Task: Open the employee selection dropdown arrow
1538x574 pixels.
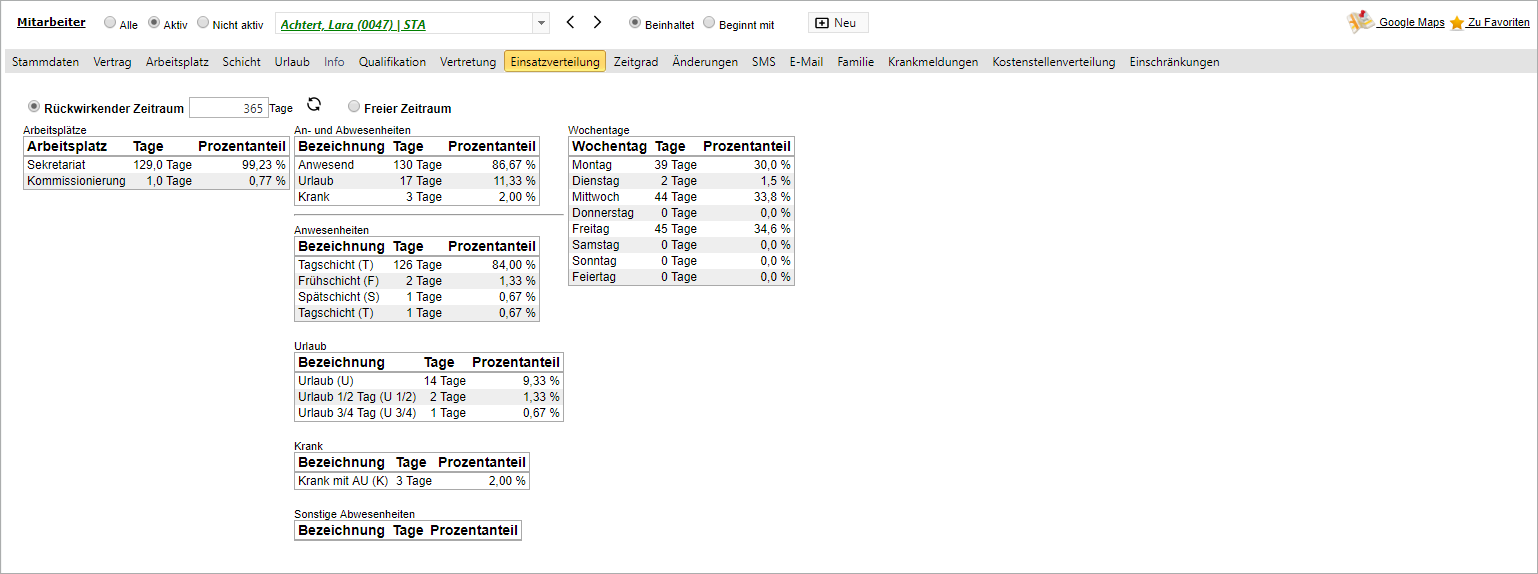Action: [x=541, y=23]
